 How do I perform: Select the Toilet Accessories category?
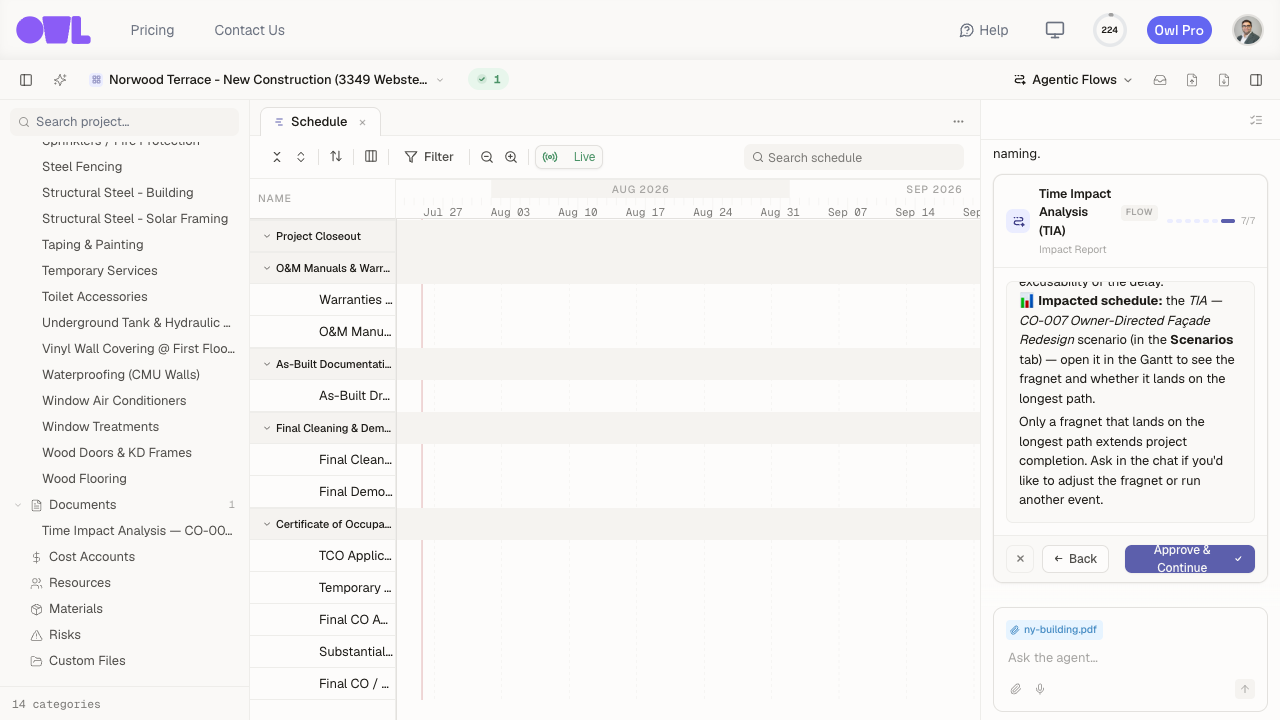click(95, 297)
